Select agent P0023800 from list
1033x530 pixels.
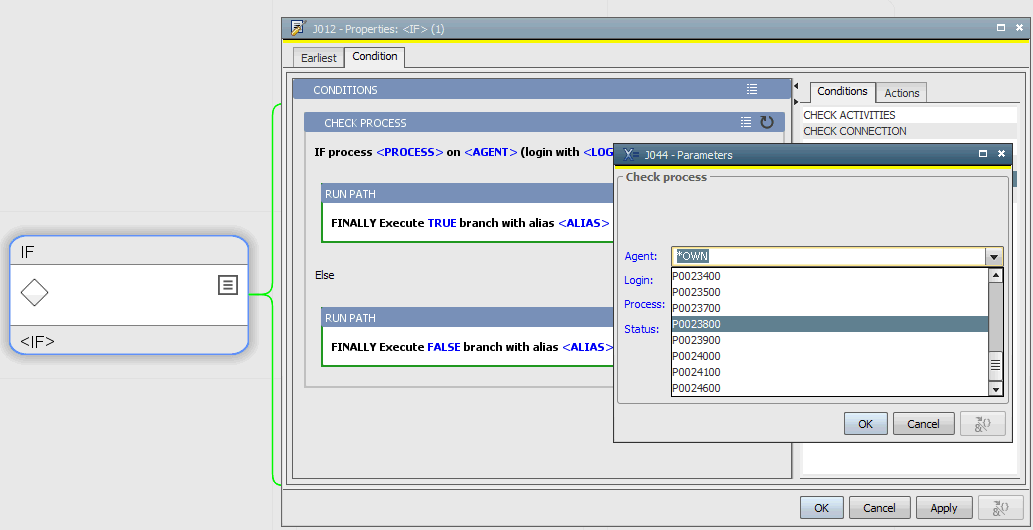(830, 324)
